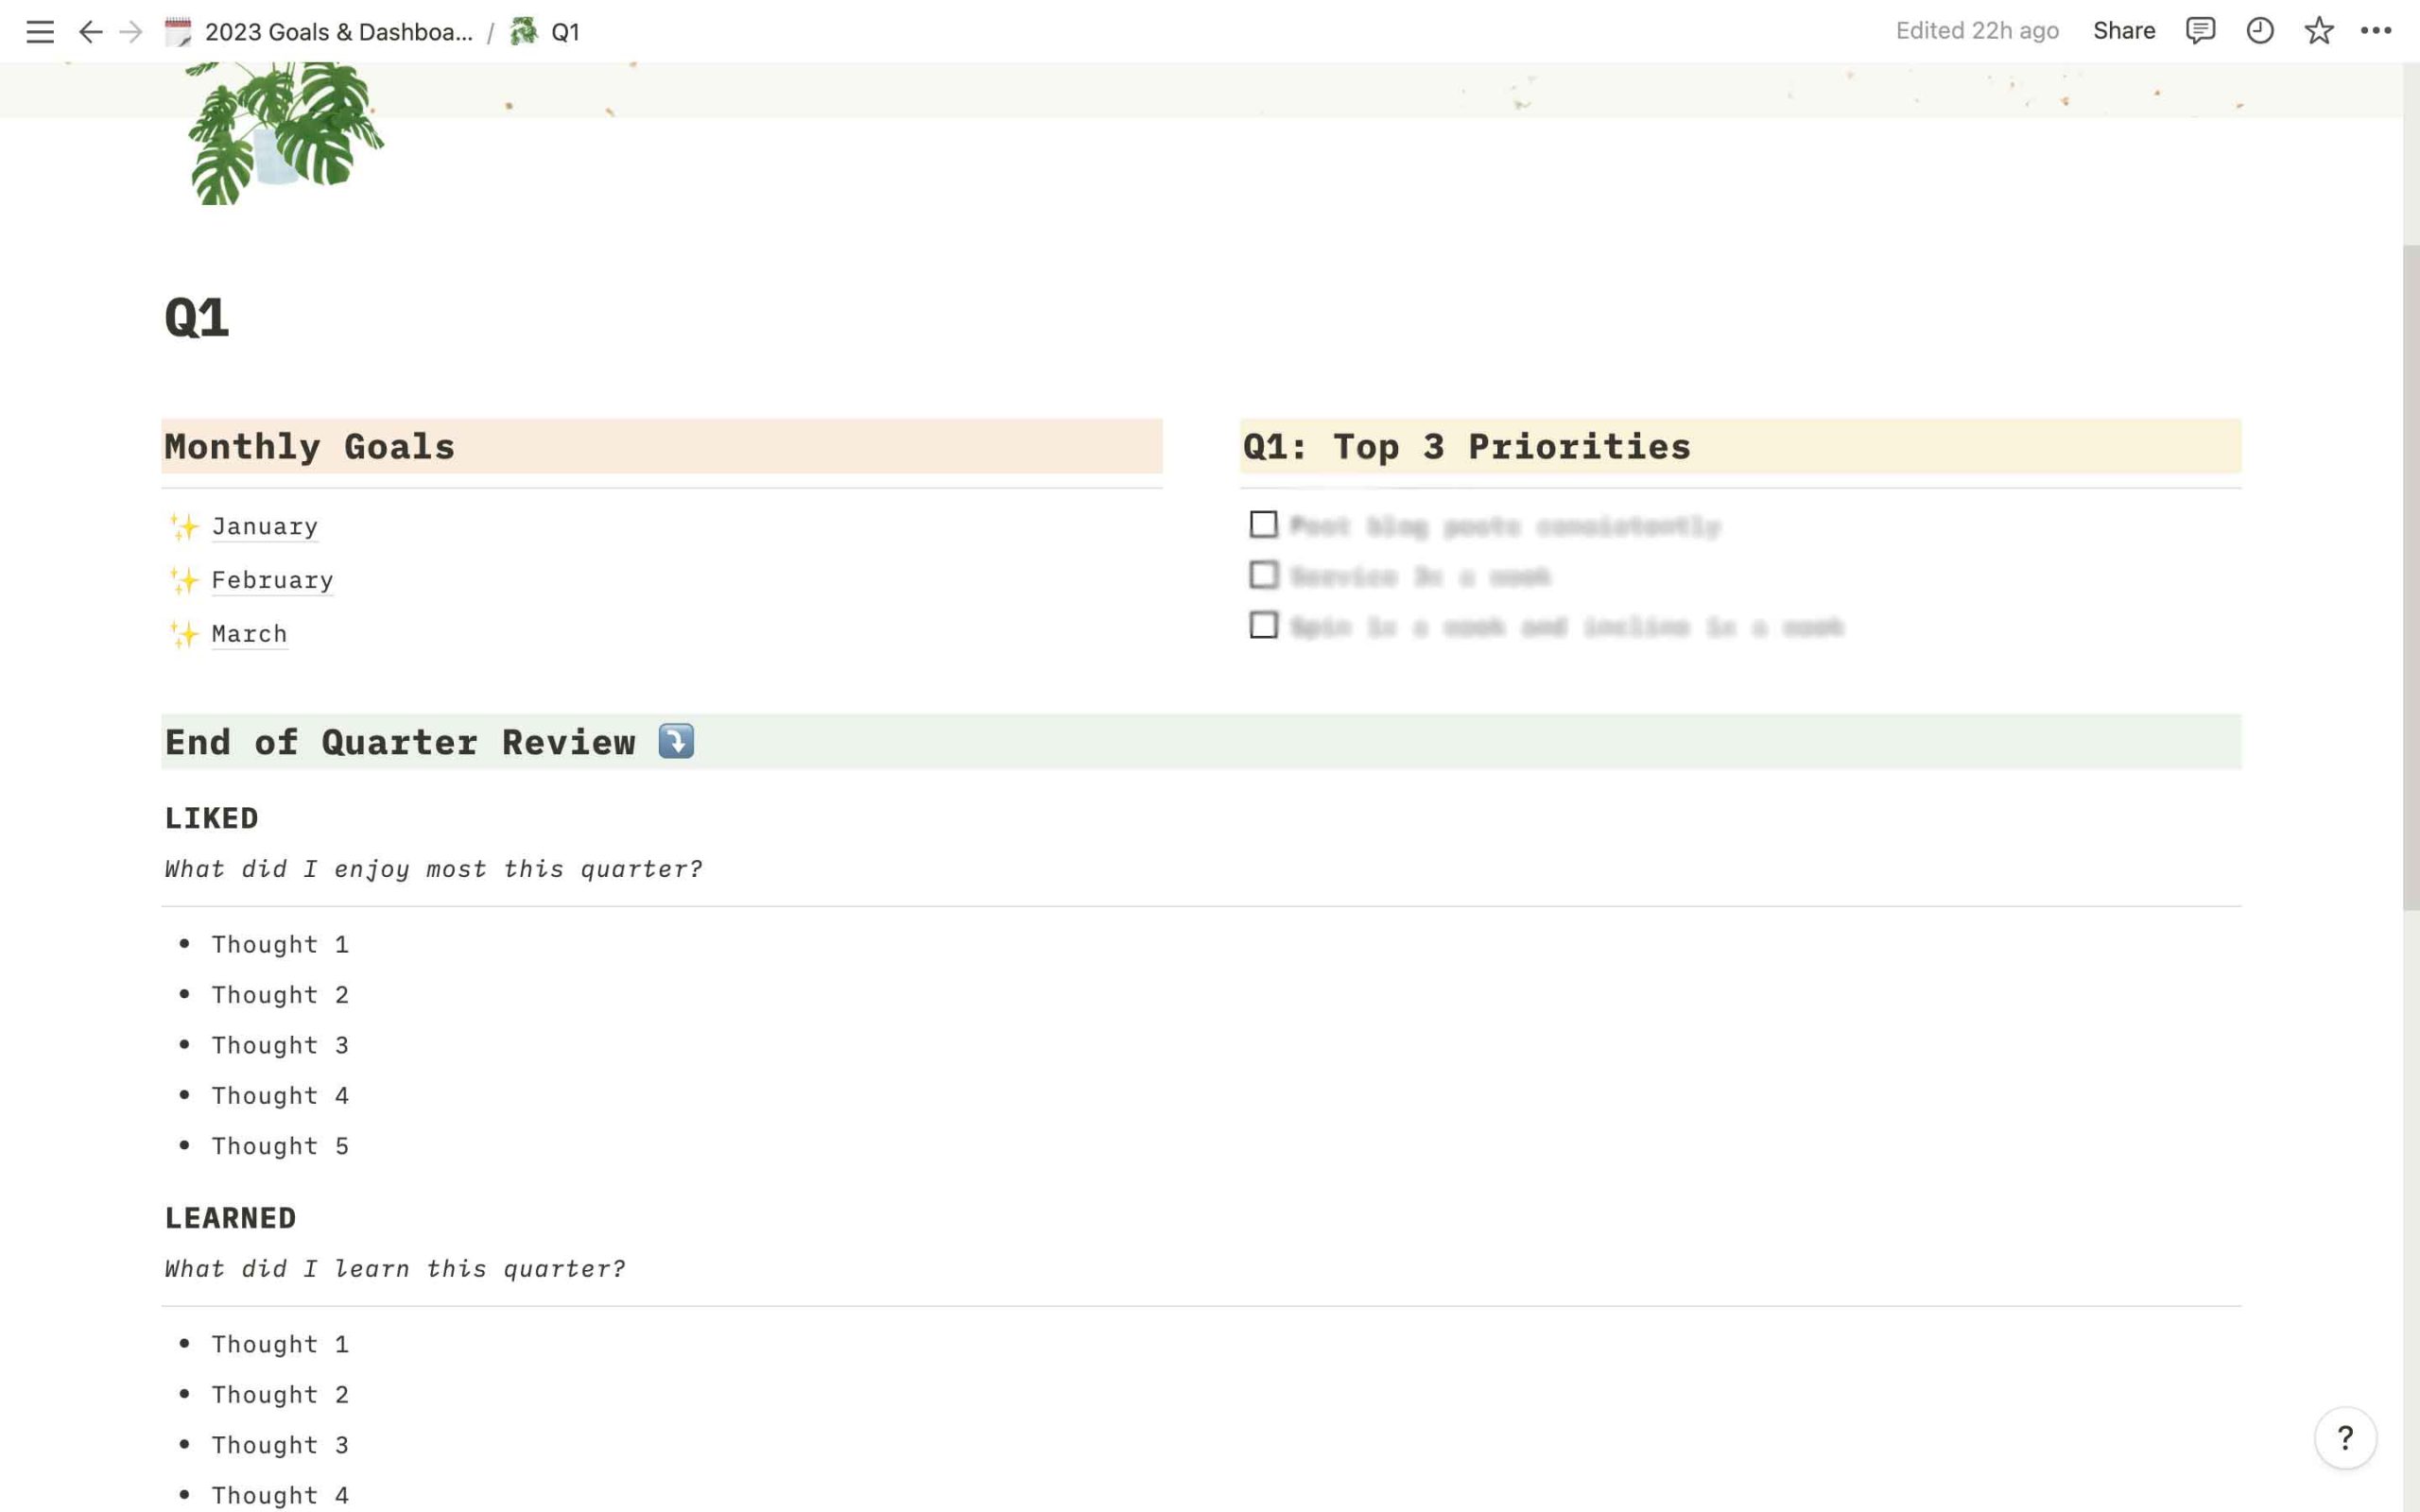This screenshot has height=1512, width=2420.
Task: Click the plant header image
Action: pyautogui.click(x=279, y=130)
